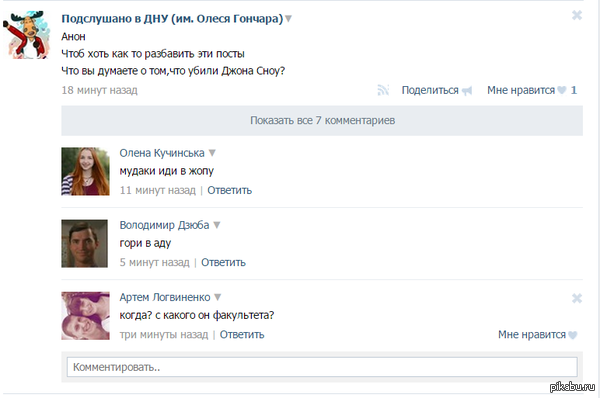The width and height of the screenshot is (600, 398).
Task: Click the 5 минут назад comment timestamp
Action: point(155,263)
